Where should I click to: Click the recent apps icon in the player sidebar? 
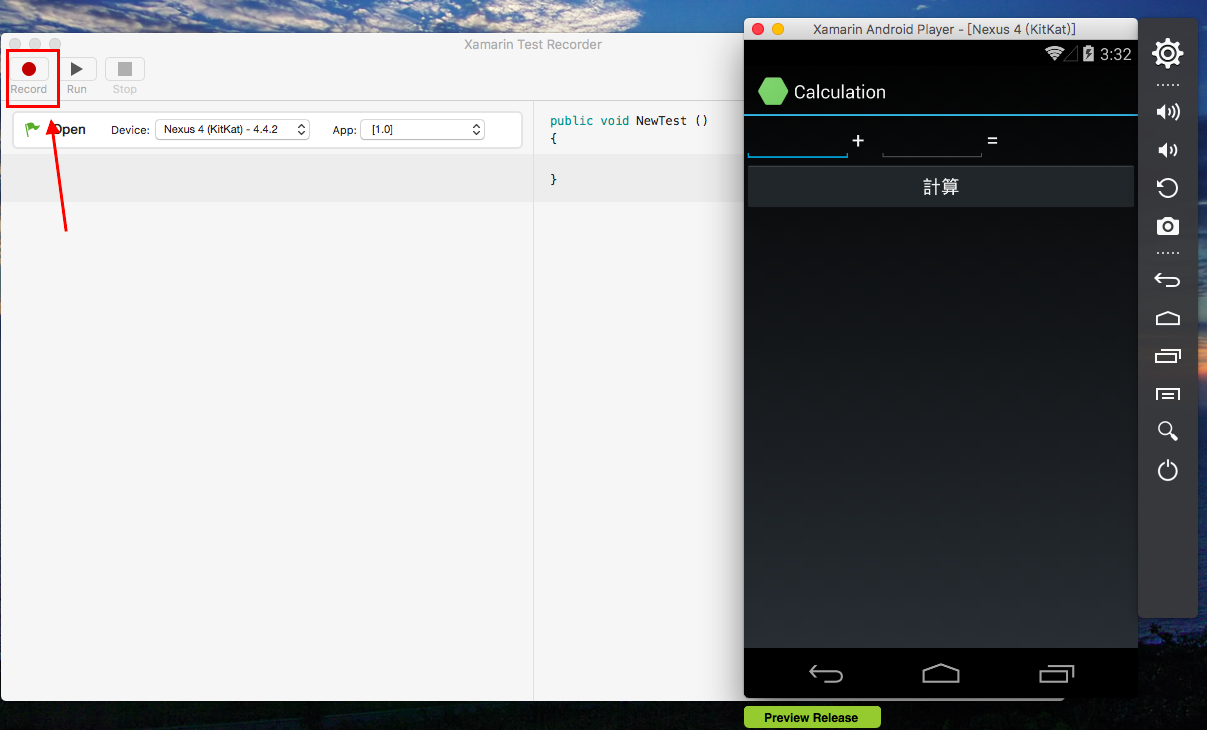1167,356
